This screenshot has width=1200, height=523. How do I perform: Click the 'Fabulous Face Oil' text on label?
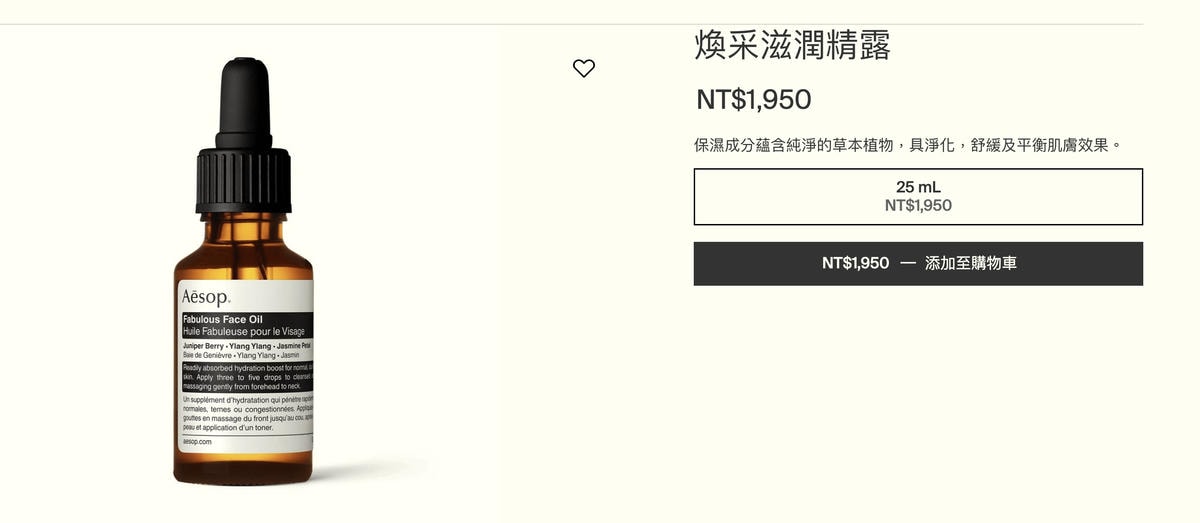click(x=222, y=319)
